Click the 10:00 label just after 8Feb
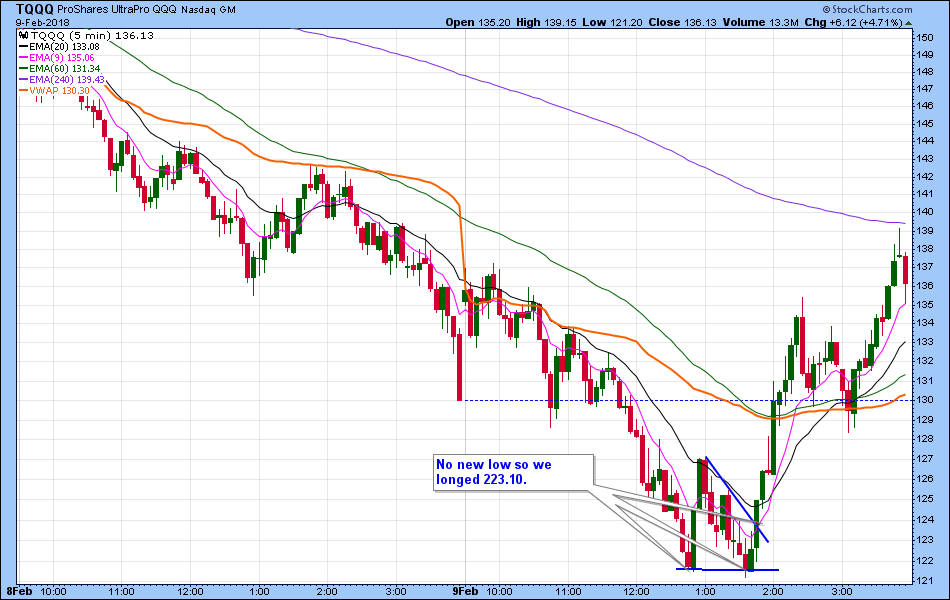This screenshot has width=950, height=600. [54, 592]
